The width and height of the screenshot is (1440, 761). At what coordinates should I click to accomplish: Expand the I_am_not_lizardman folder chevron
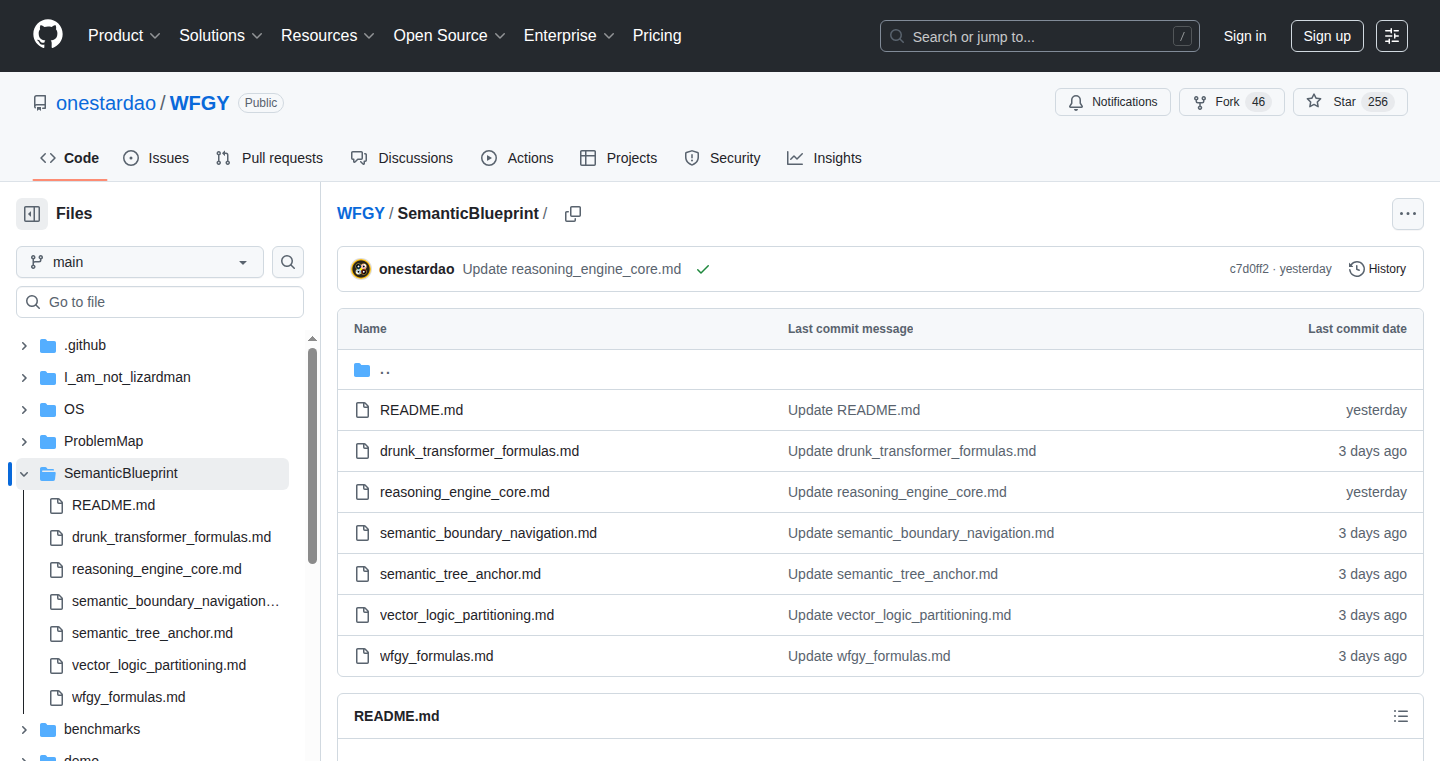tap(24, 377)
